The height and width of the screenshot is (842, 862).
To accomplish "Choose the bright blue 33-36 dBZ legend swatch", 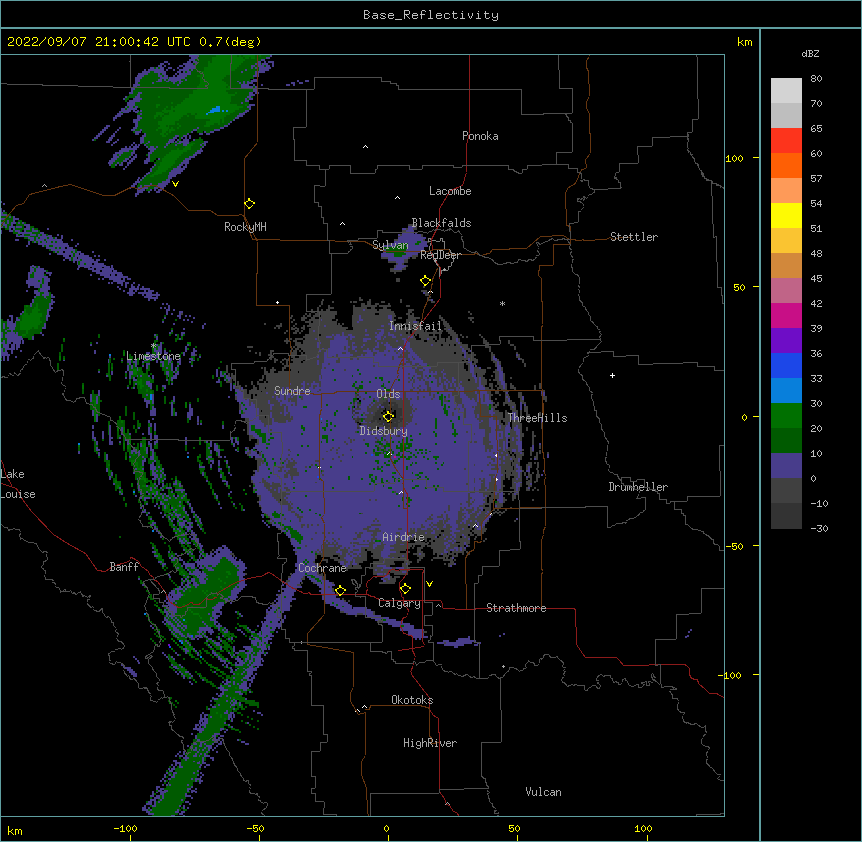I will pos(786,365).
